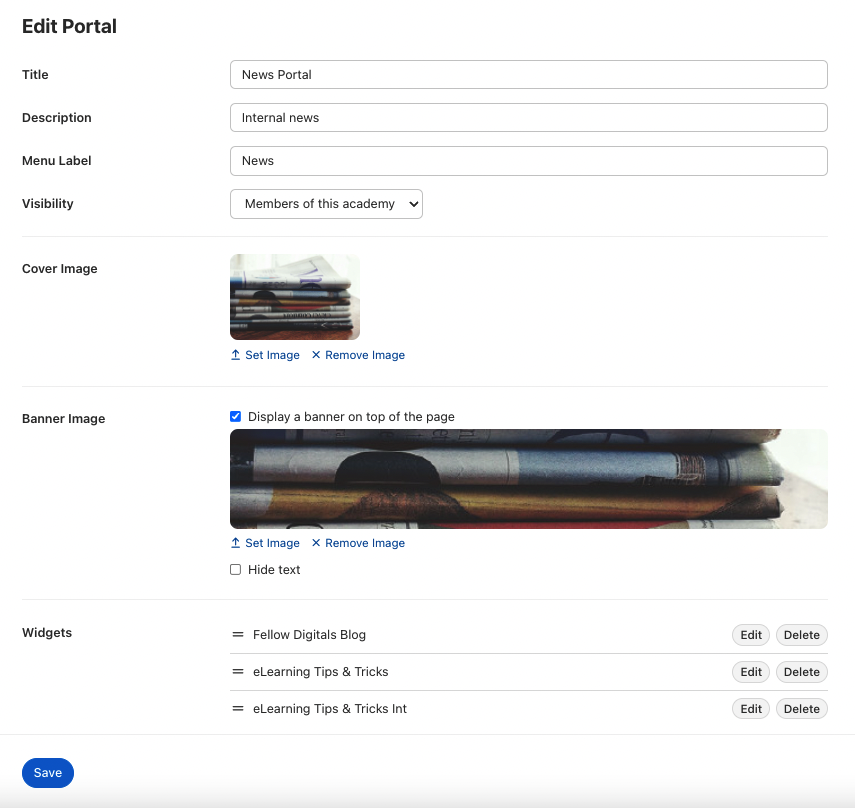Click the banner image preview

pos(529,479)
